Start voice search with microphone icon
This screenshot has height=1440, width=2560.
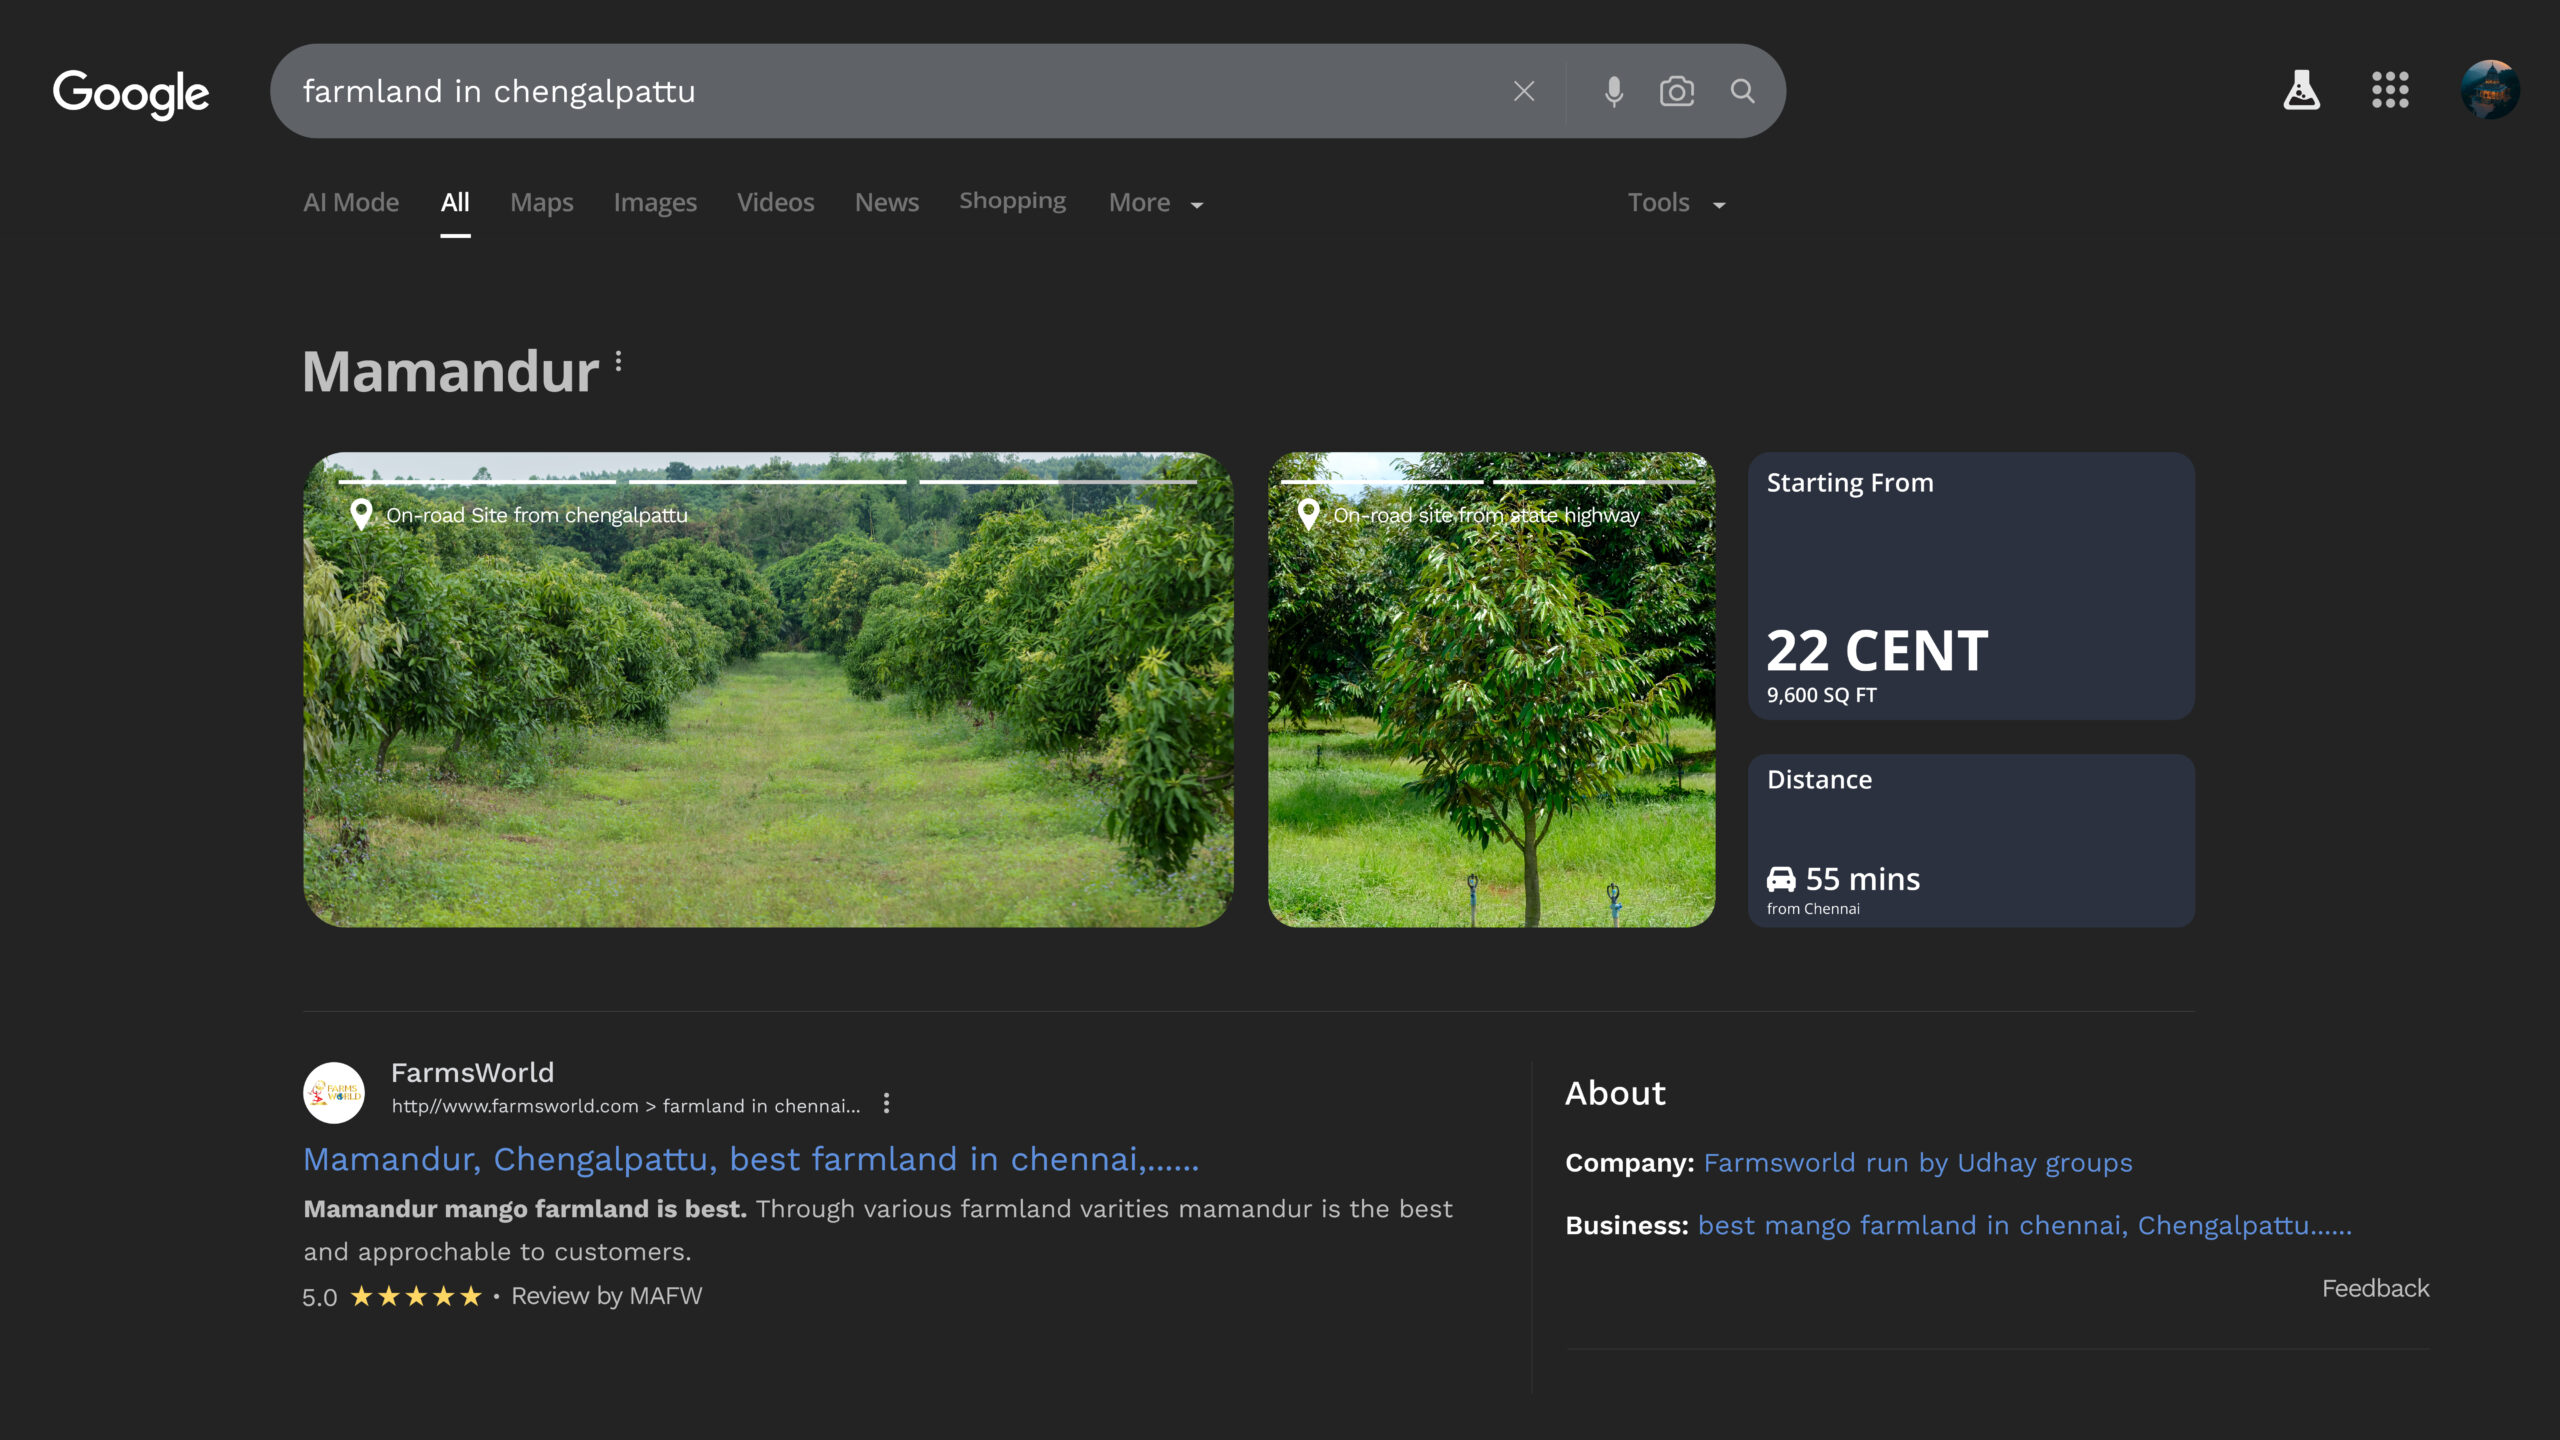[x=1613, y=91]
